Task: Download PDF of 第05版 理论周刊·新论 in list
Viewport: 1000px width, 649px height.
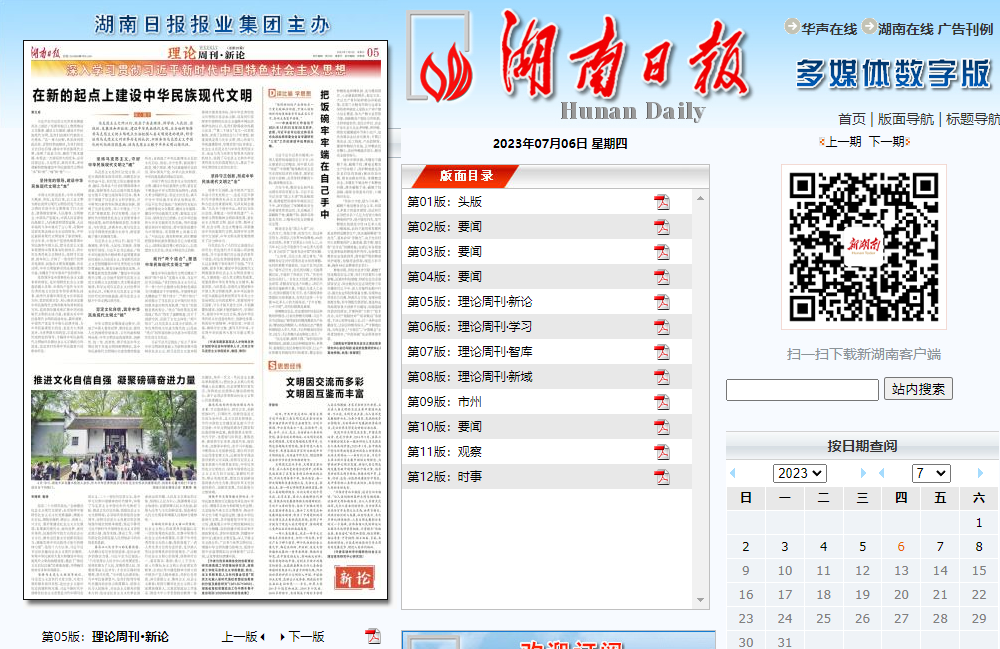Action: 661,302
